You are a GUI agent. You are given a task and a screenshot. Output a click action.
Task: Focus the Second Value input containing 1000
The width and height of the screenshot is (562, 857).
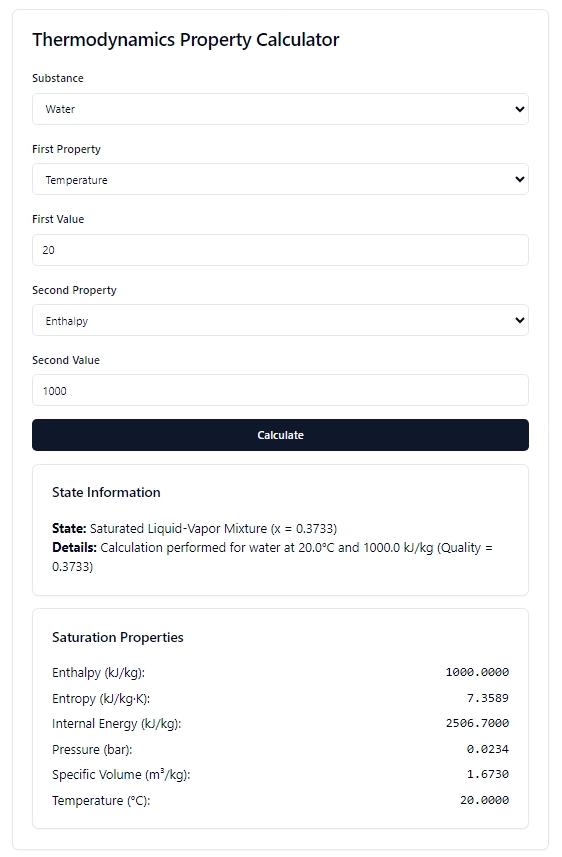click(280, 390)
